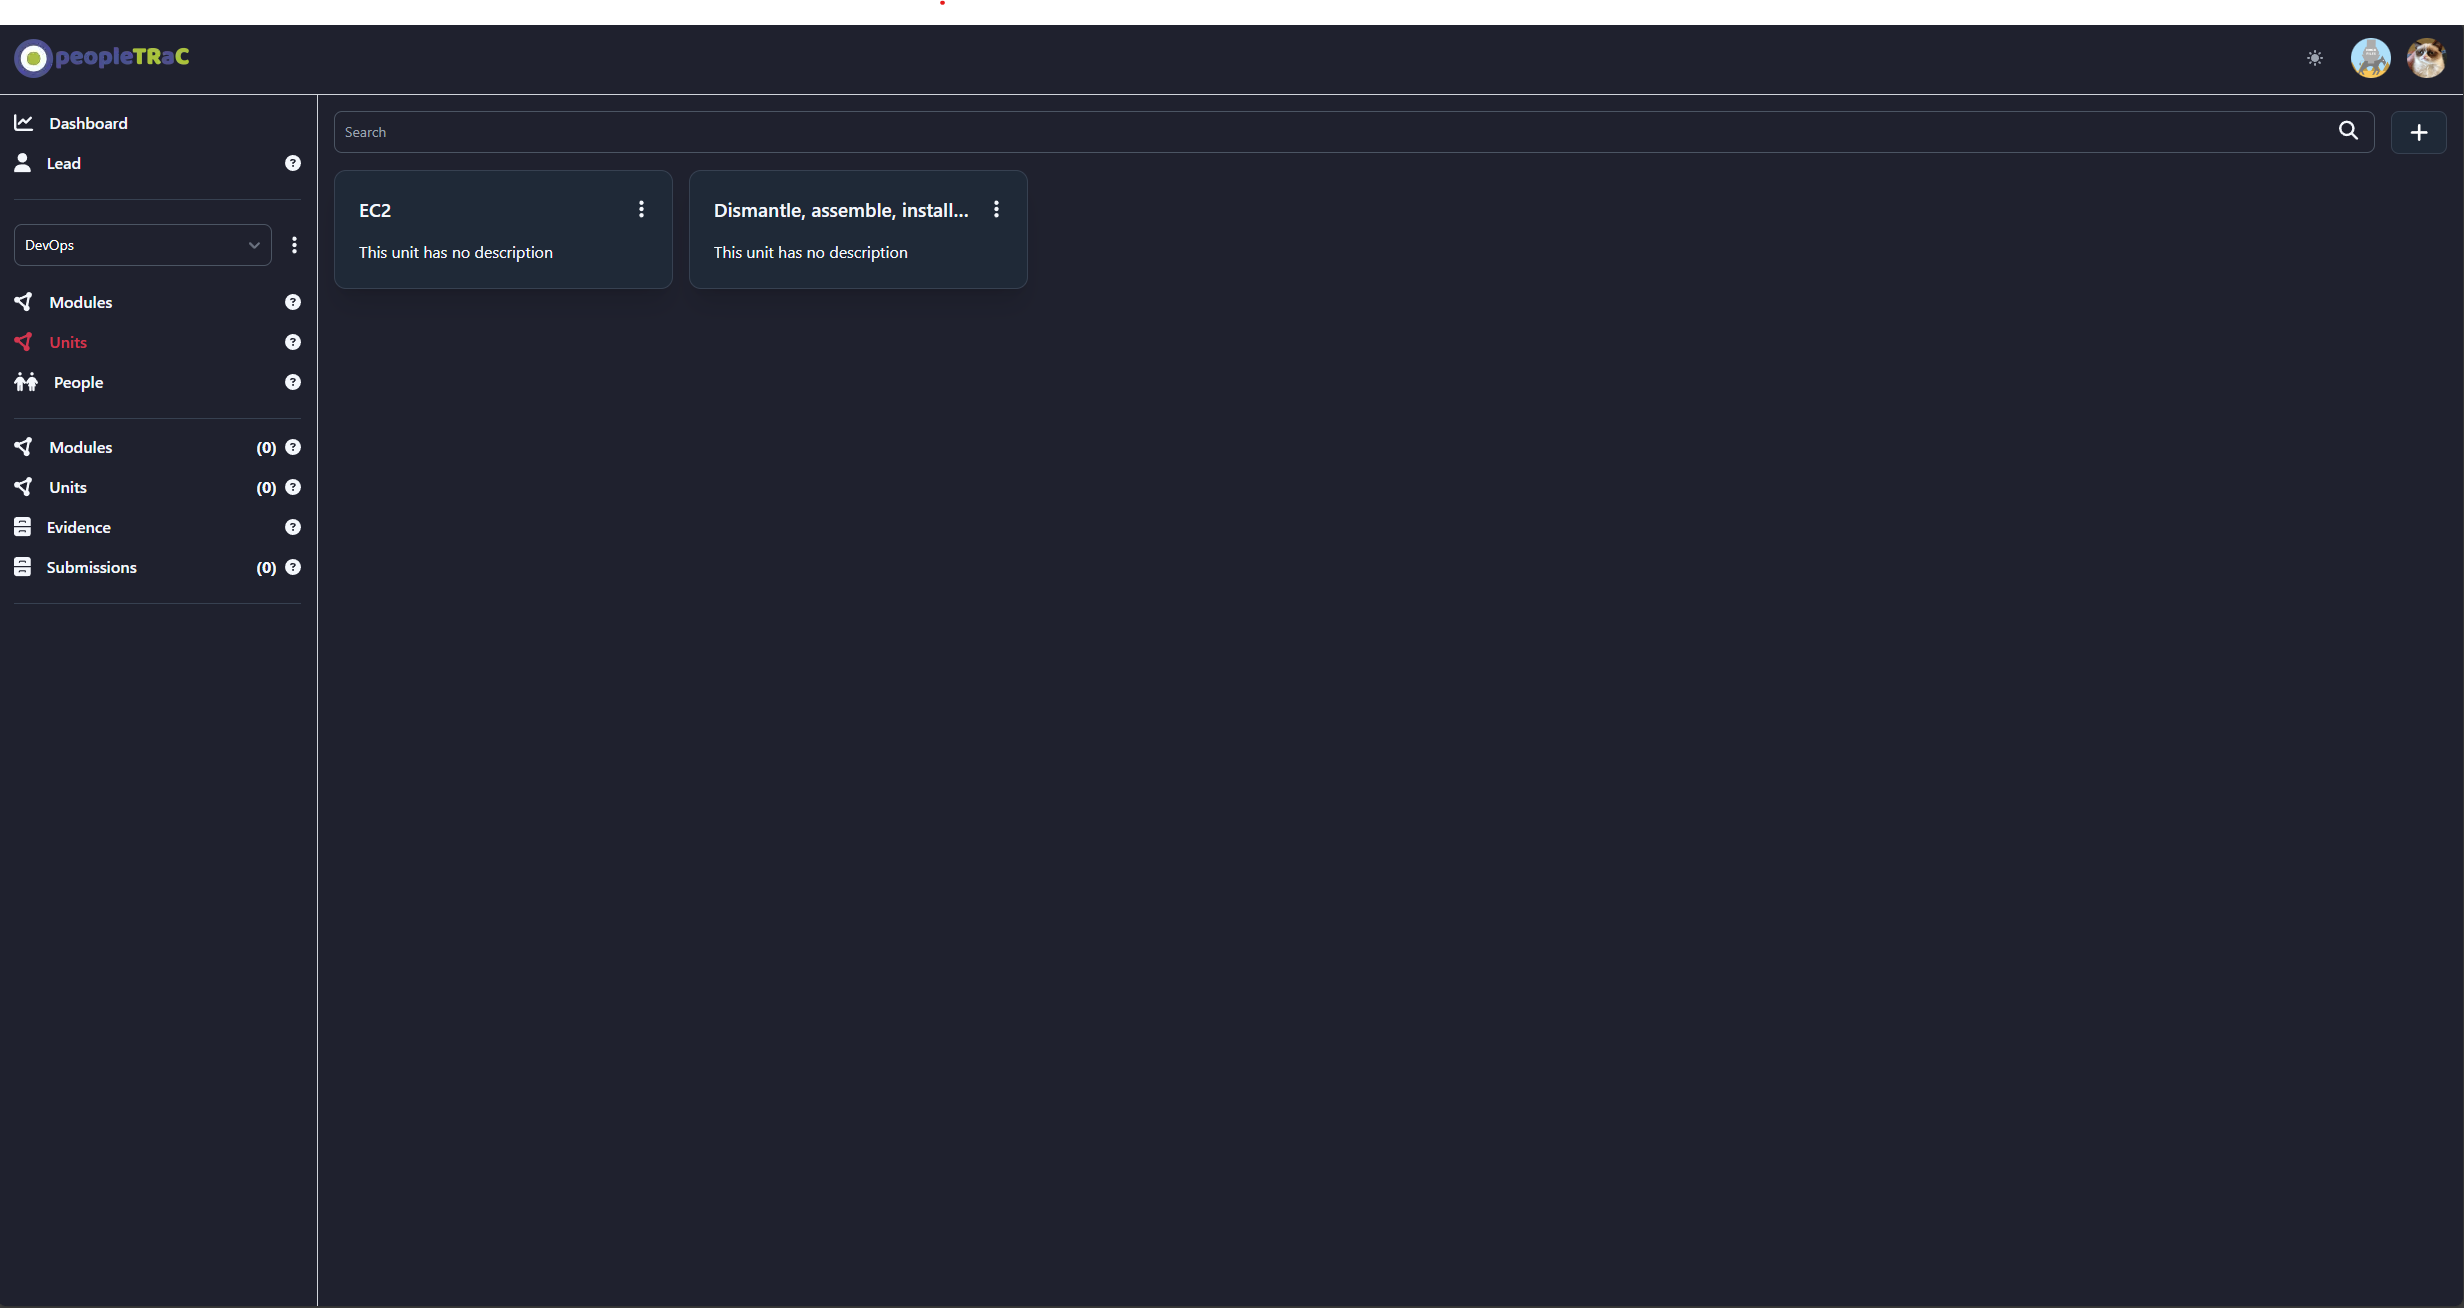Open Submissions section
This screenshot has height=1308, width=2464.
point(91,567)
